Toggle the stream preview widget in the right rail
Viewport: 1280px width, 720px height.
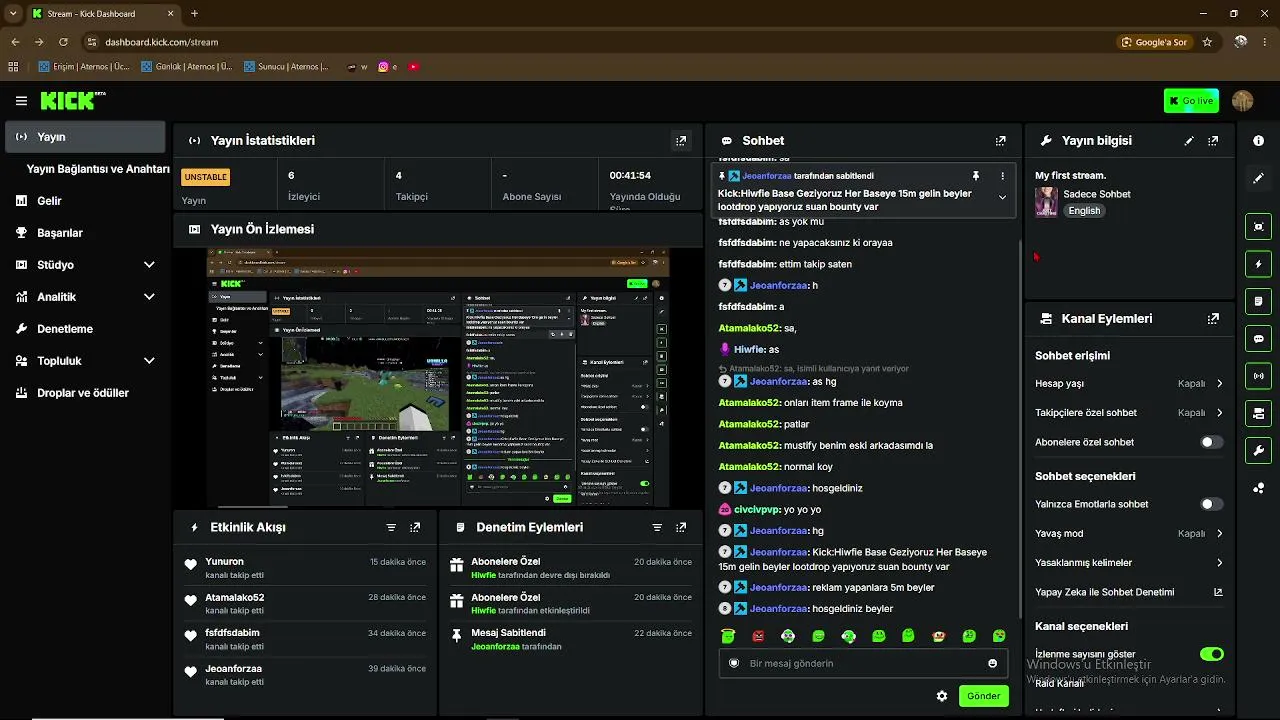click(x=1258, y=227)
